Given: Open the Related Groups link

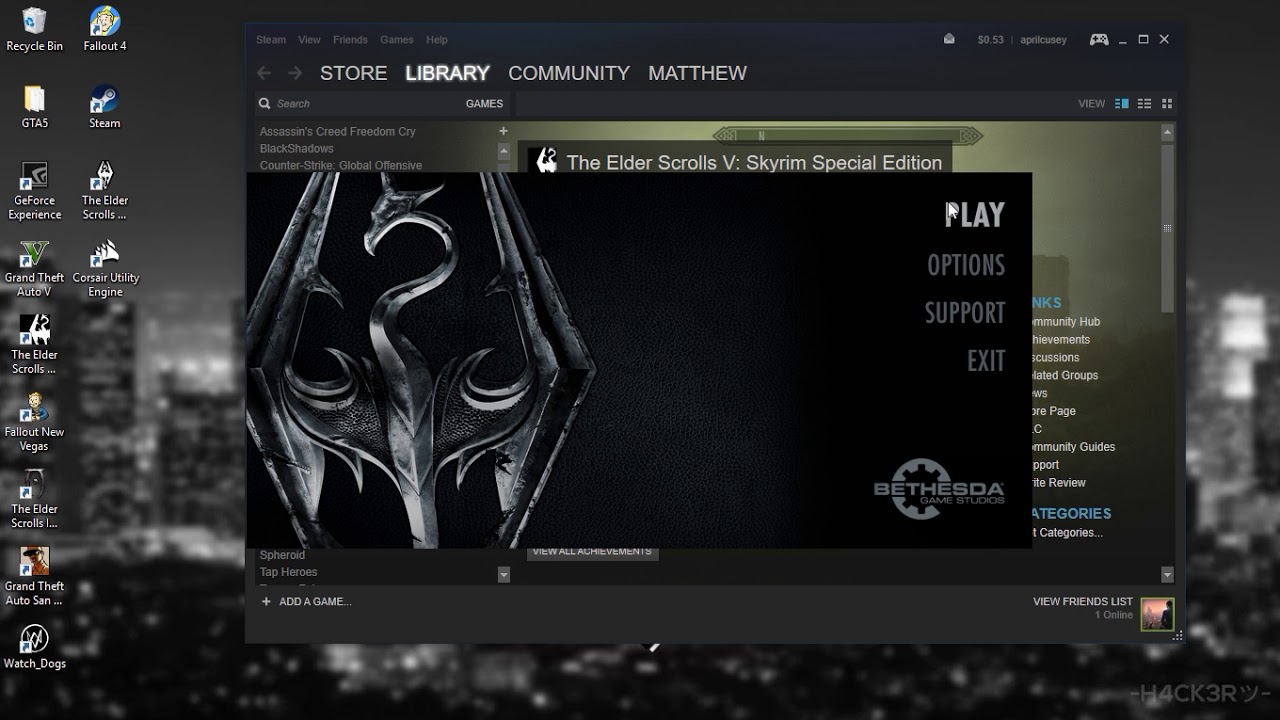Looking at the screenshot, I should click(x=1065, y=375).
